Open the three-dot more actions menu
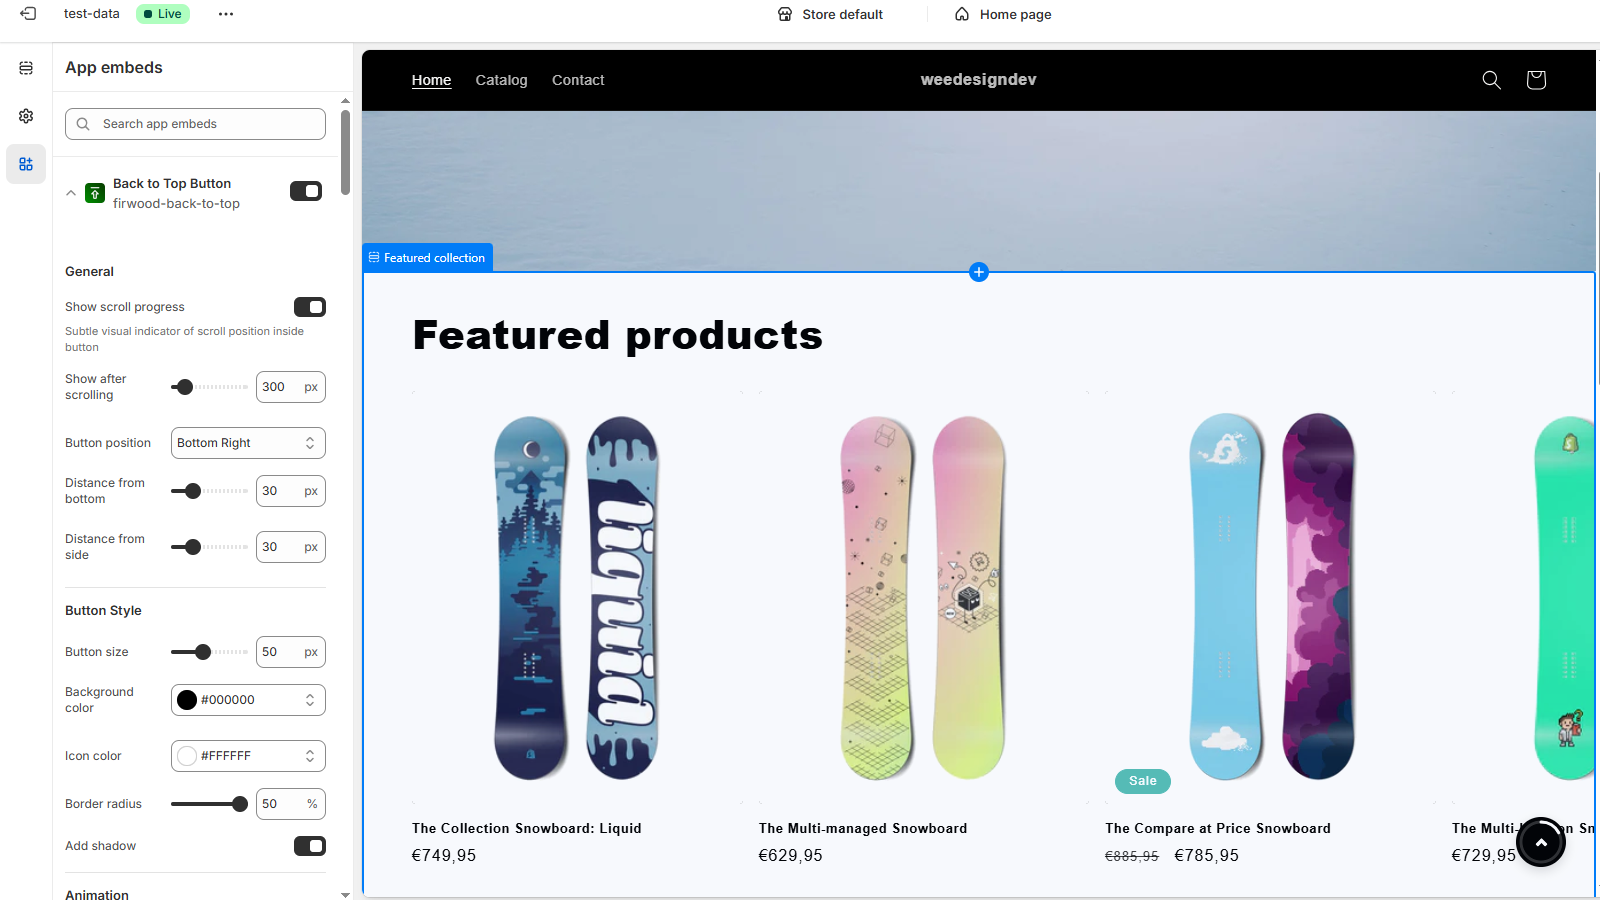1600x900 pixels. click(226, 14)
